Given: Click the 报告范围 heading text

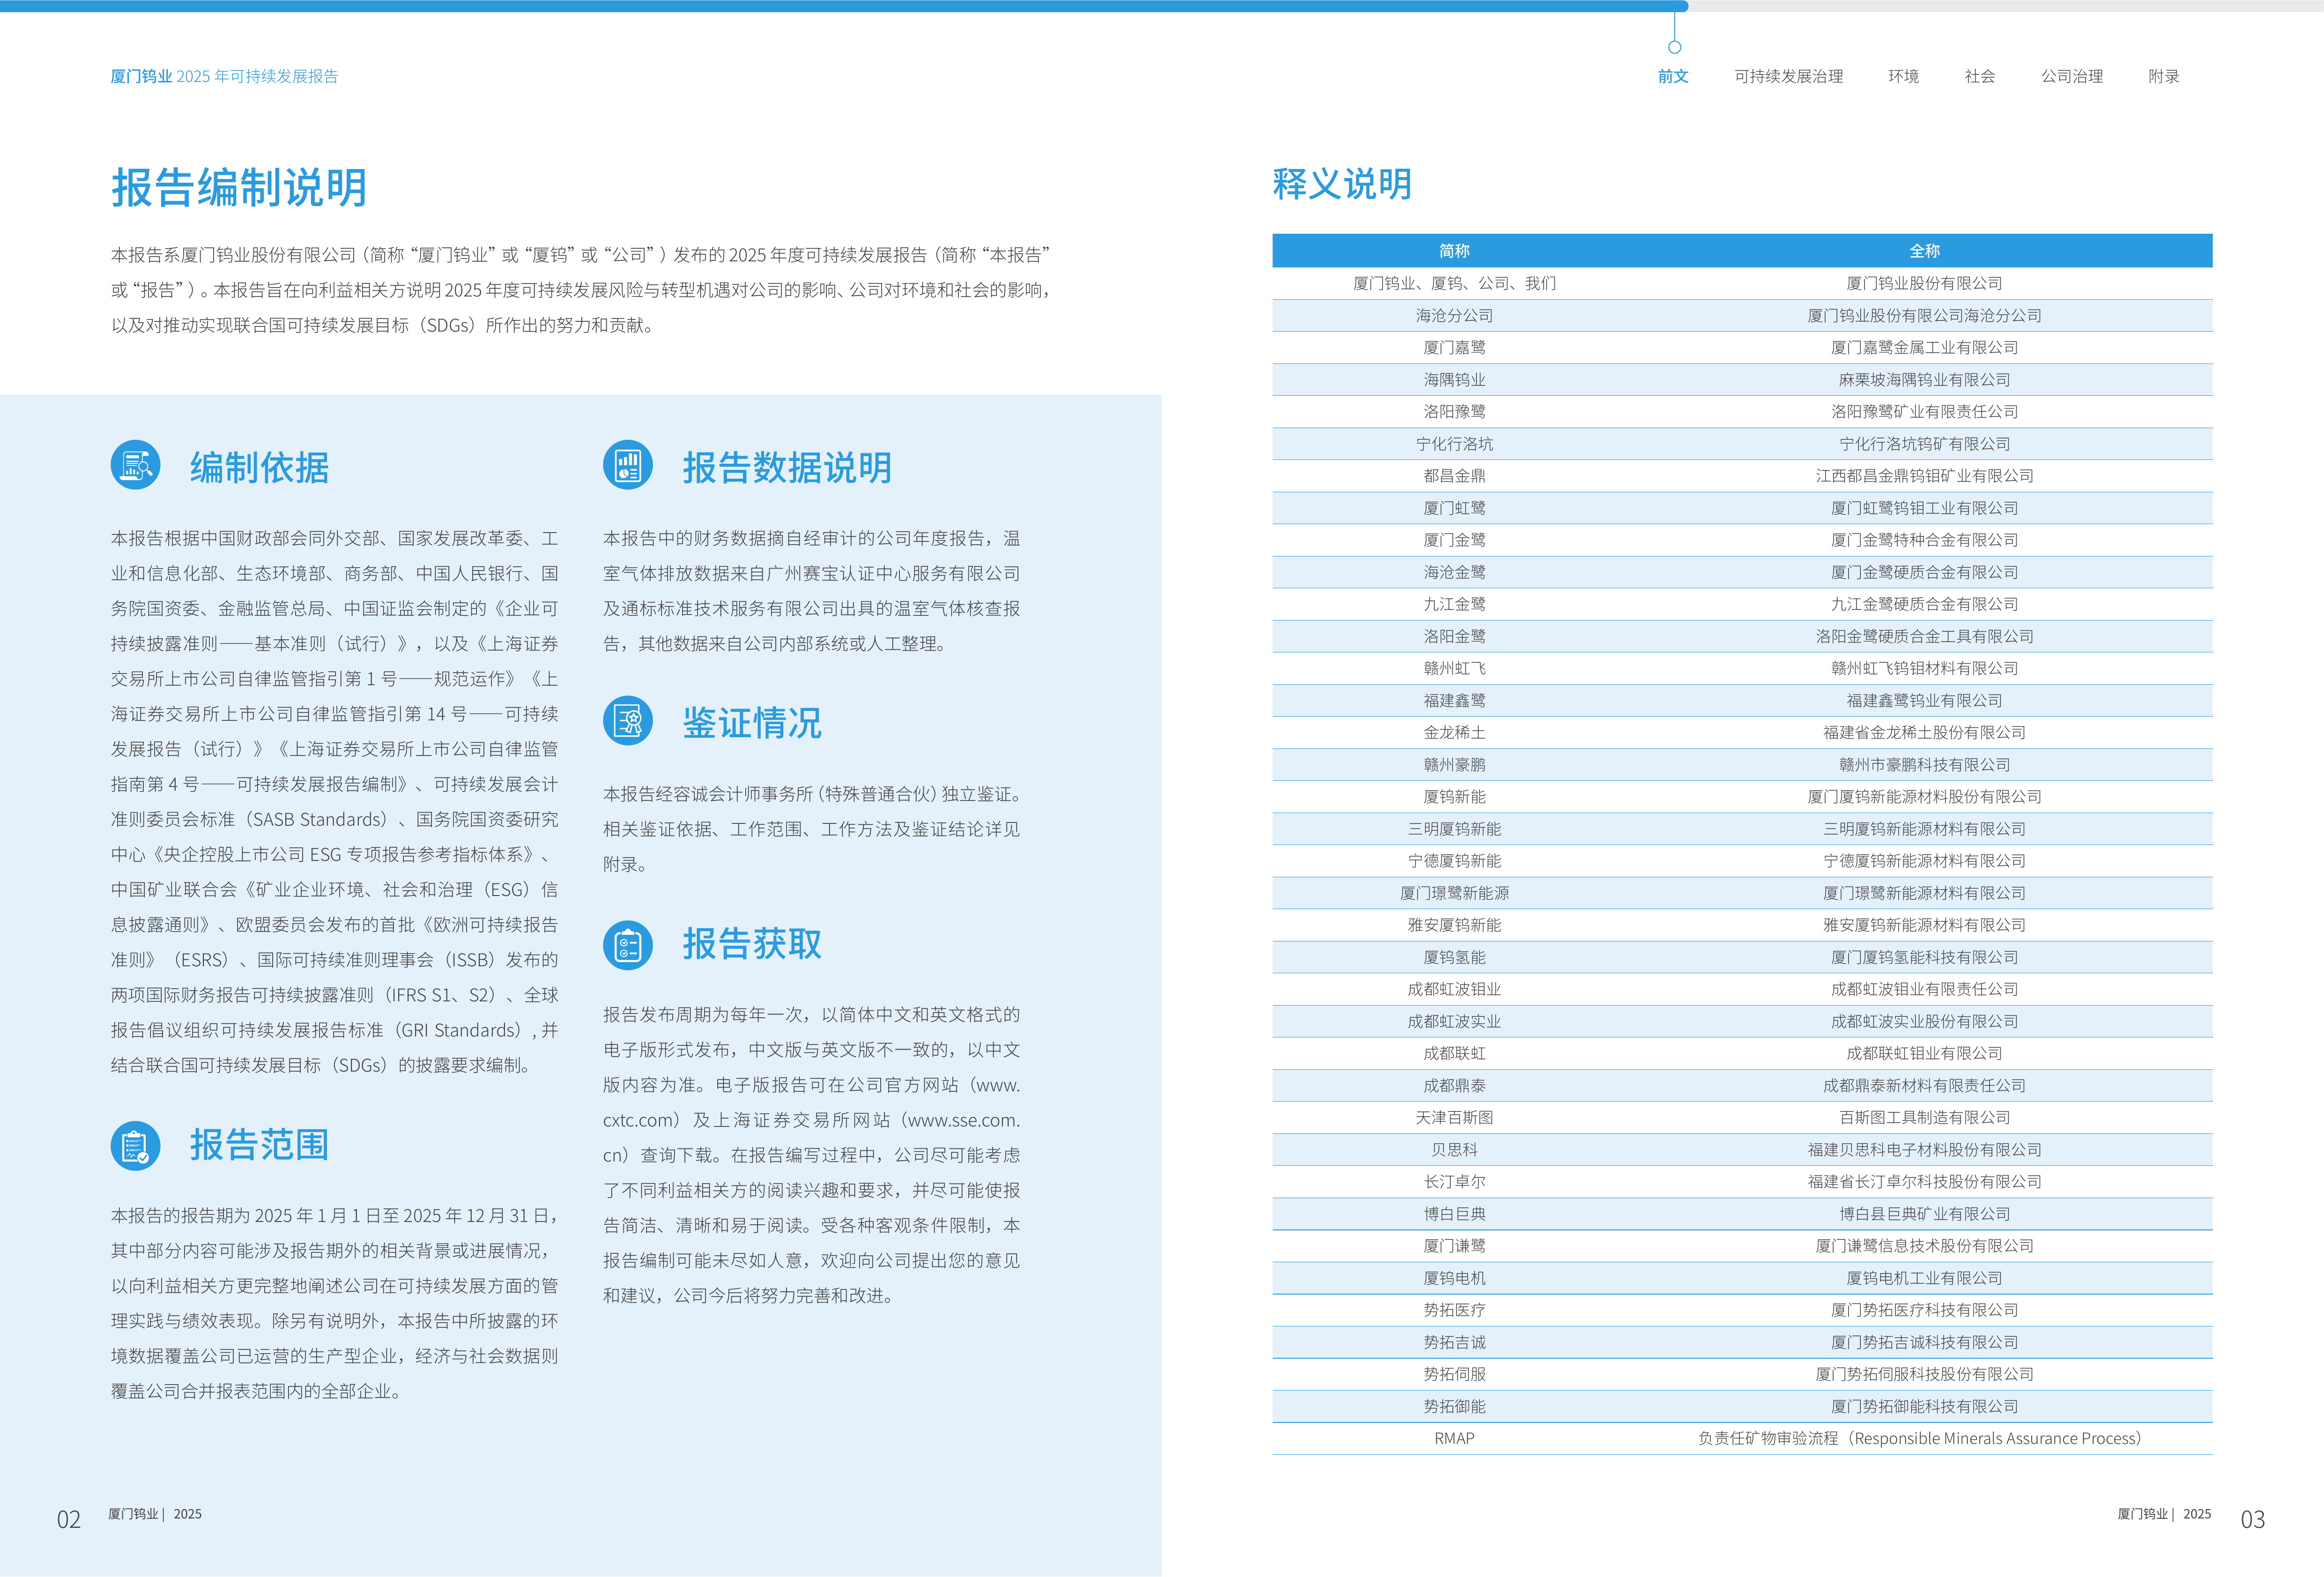Looking at the screenshot, I should [x=260, y=1144].
